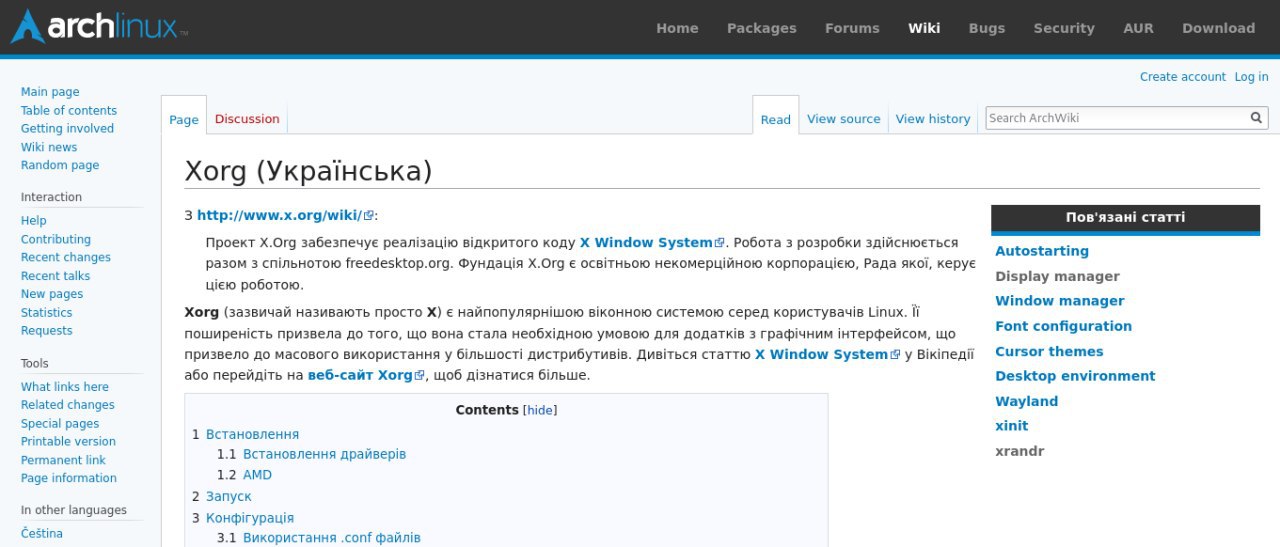Click the Create account link
The width and height of the screenshot is (1280, 547).
(1182, 77)
